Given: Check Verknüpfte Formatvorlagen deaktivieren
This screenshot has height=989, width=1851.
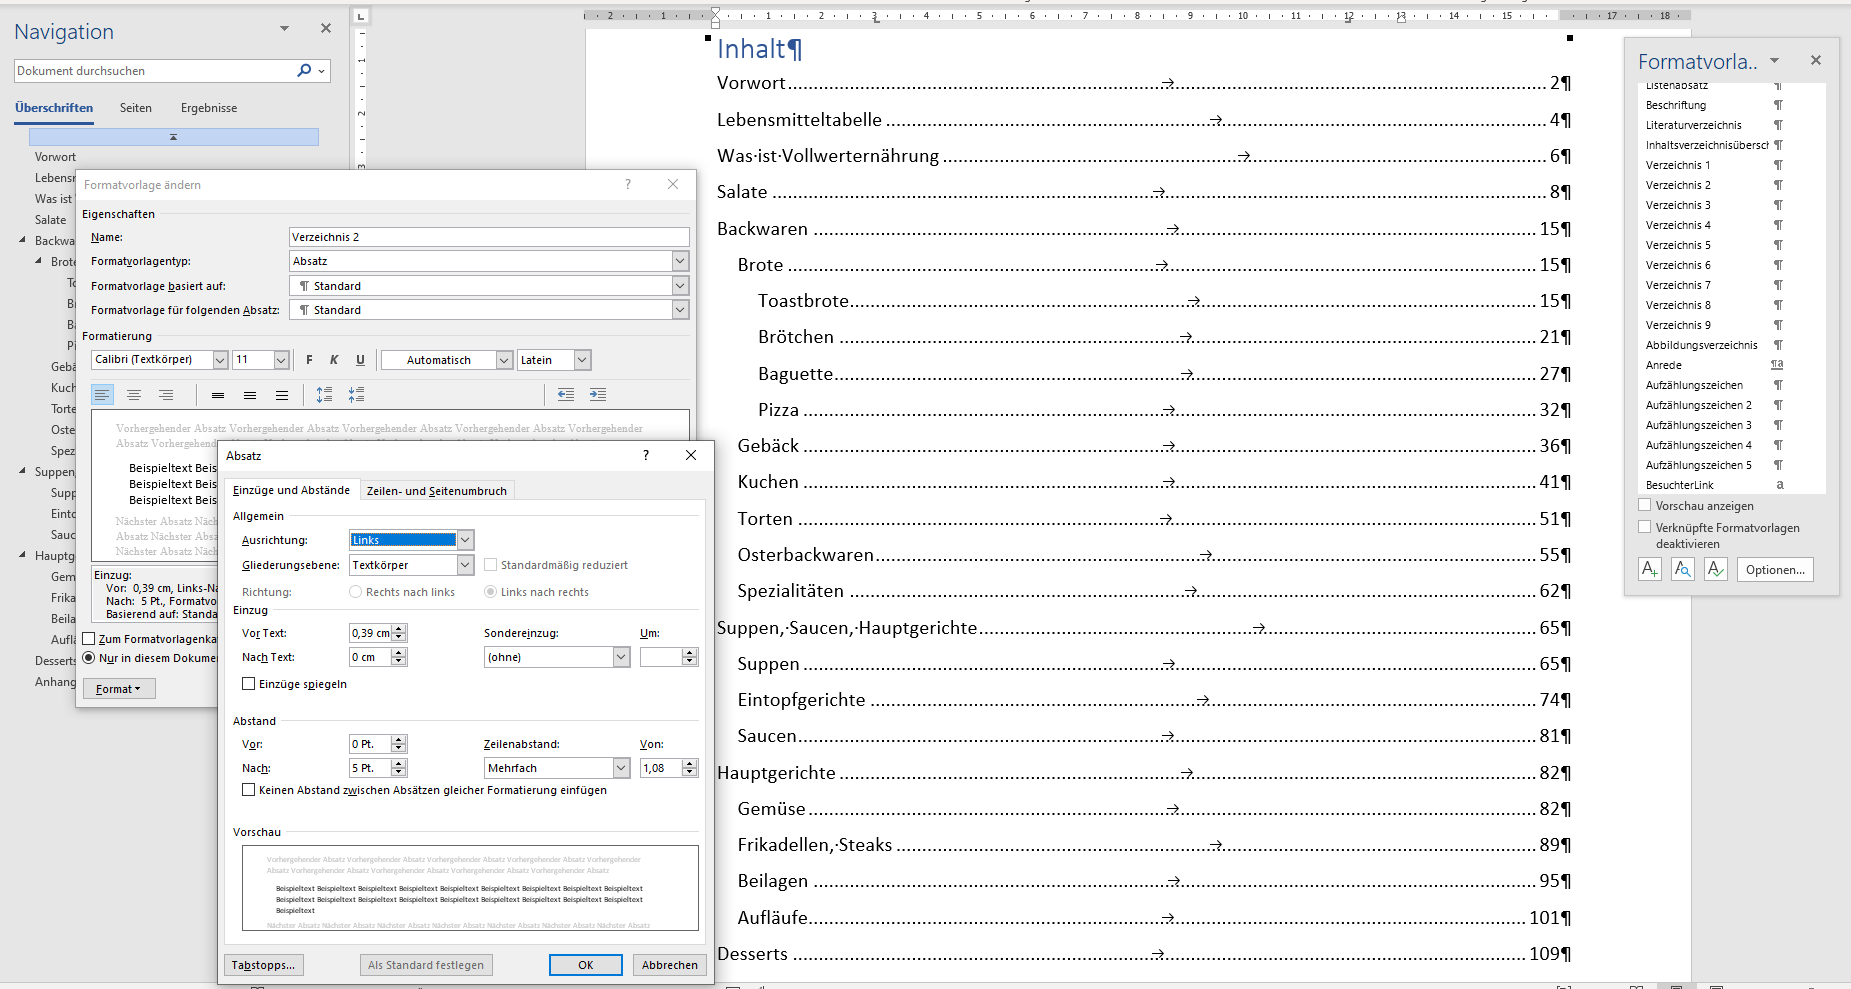Looking at the screenshot, I should 1645,528.
